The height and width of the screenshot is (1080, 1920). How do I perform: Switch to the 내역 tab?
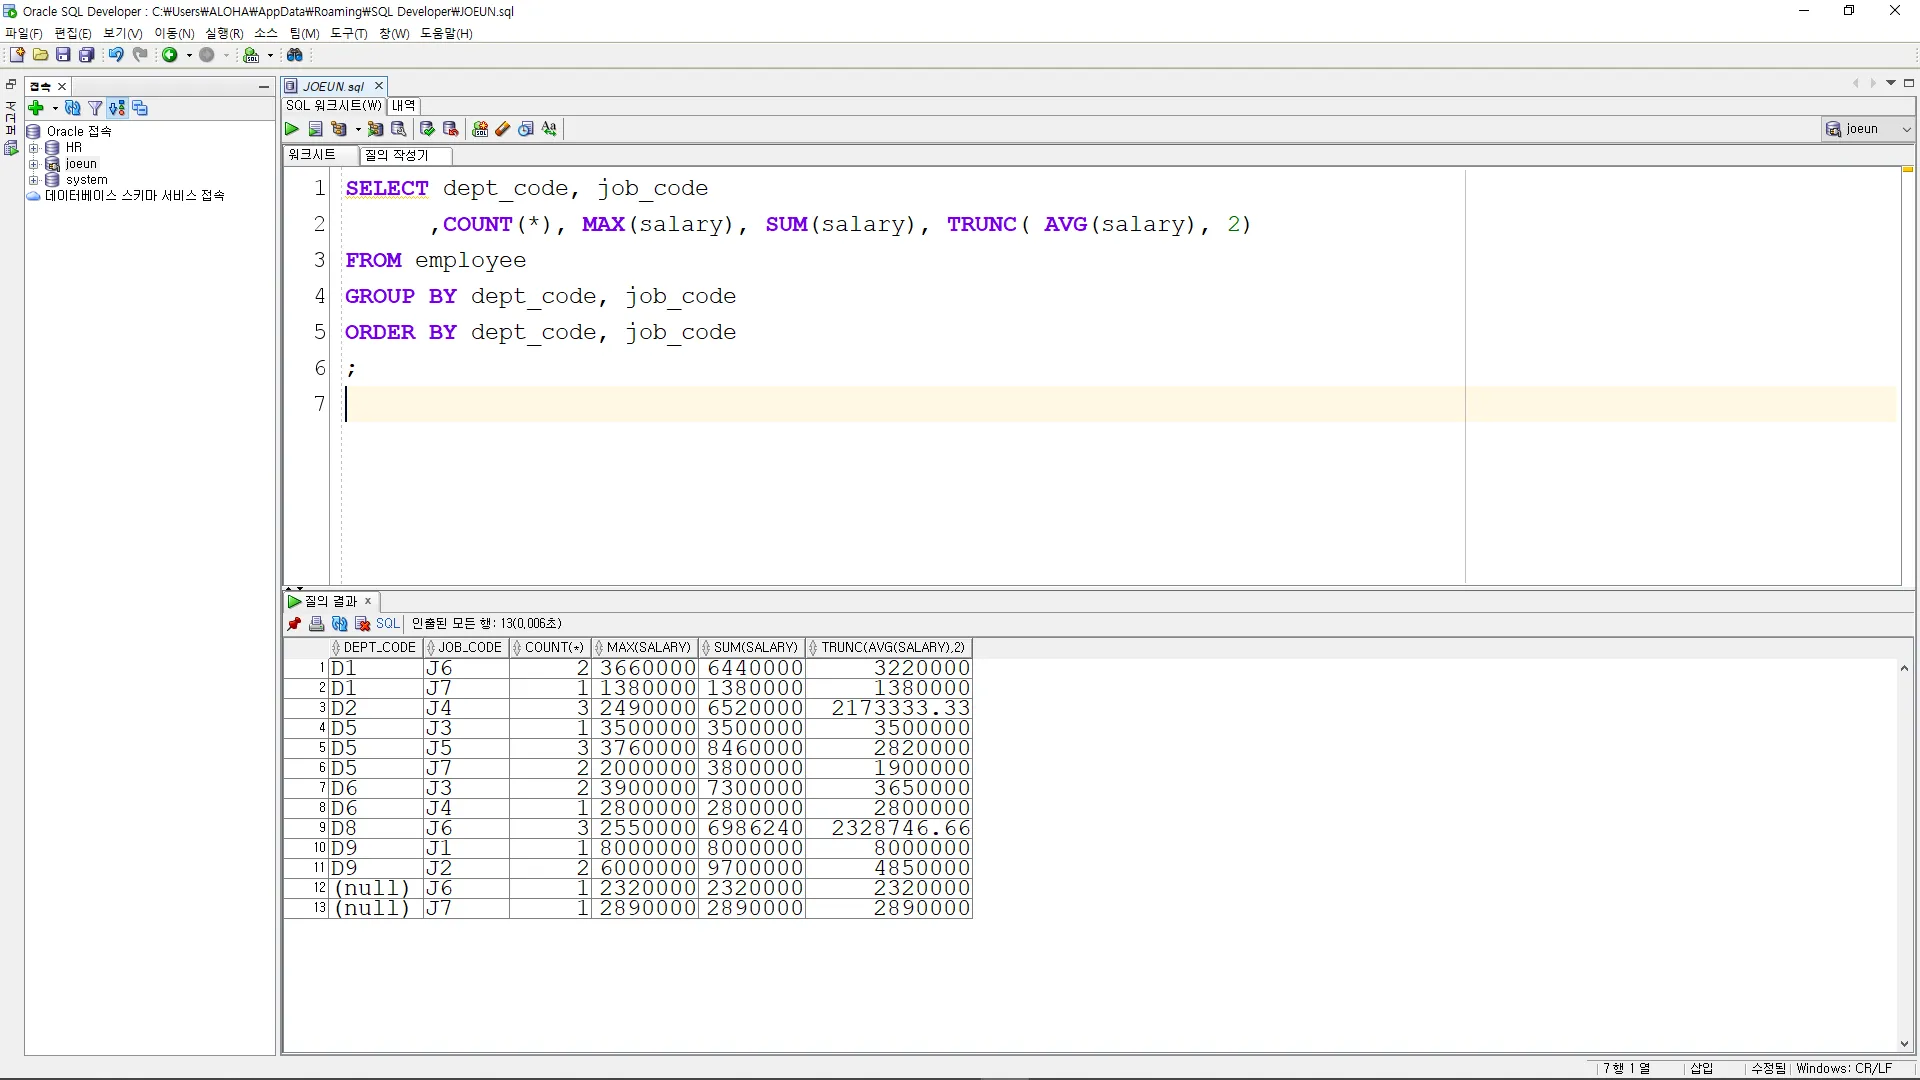click(404, 105)
